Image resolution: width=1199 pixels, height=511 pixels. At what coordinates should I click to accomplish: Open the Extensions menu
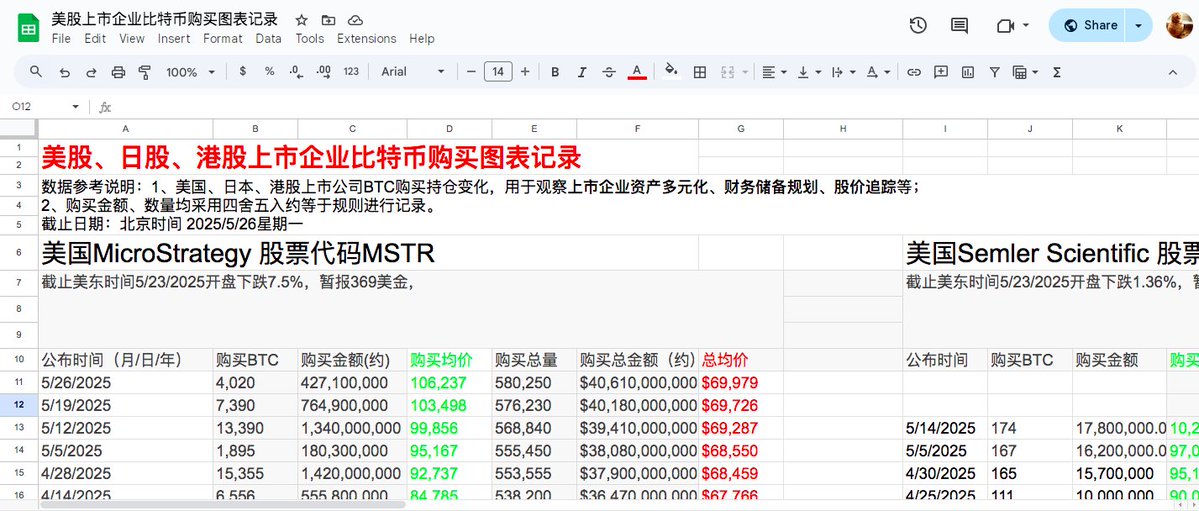[366, 38]
